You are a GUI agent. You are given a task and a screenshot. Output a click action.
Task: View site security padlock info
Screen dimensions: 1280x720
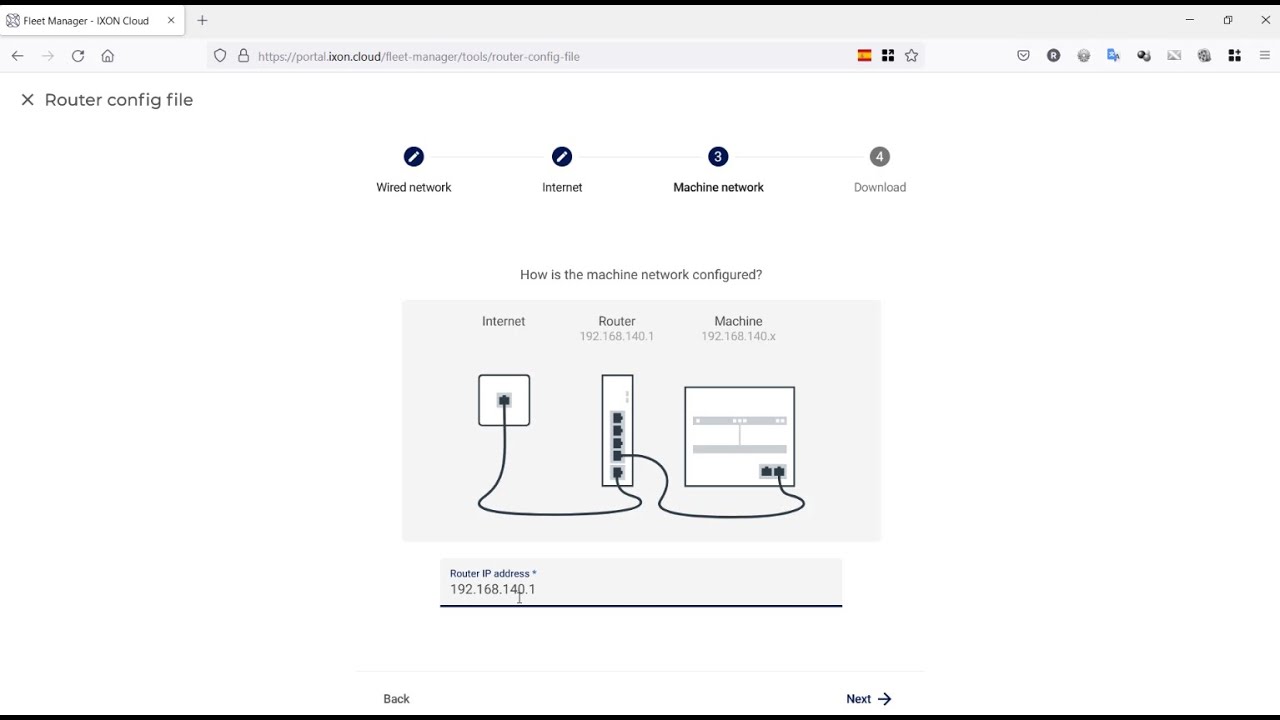243,56
